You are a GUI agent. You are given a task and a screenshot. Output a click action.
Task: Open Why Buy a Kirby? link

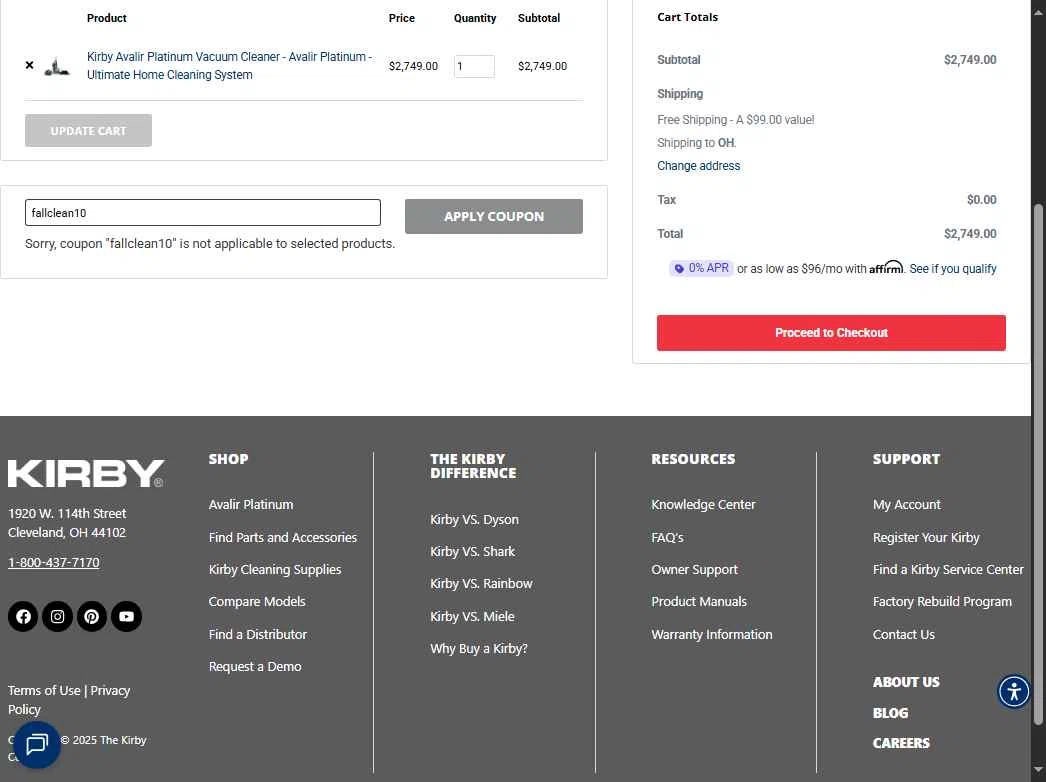(479, 648)
